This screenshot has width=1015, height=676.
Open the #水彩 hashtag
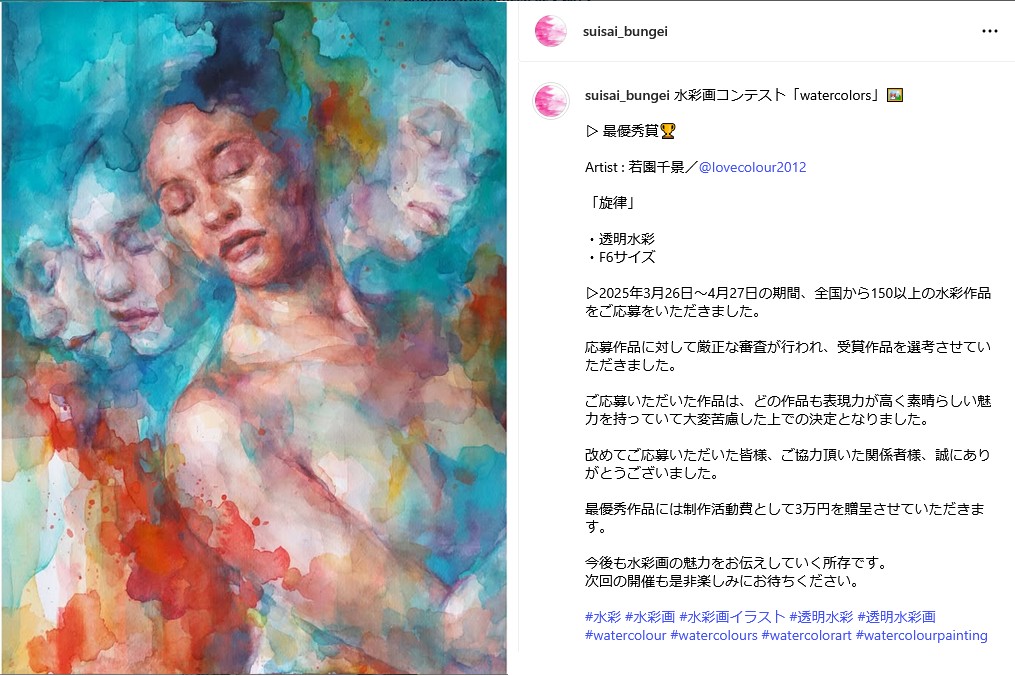tap(603, 616)
